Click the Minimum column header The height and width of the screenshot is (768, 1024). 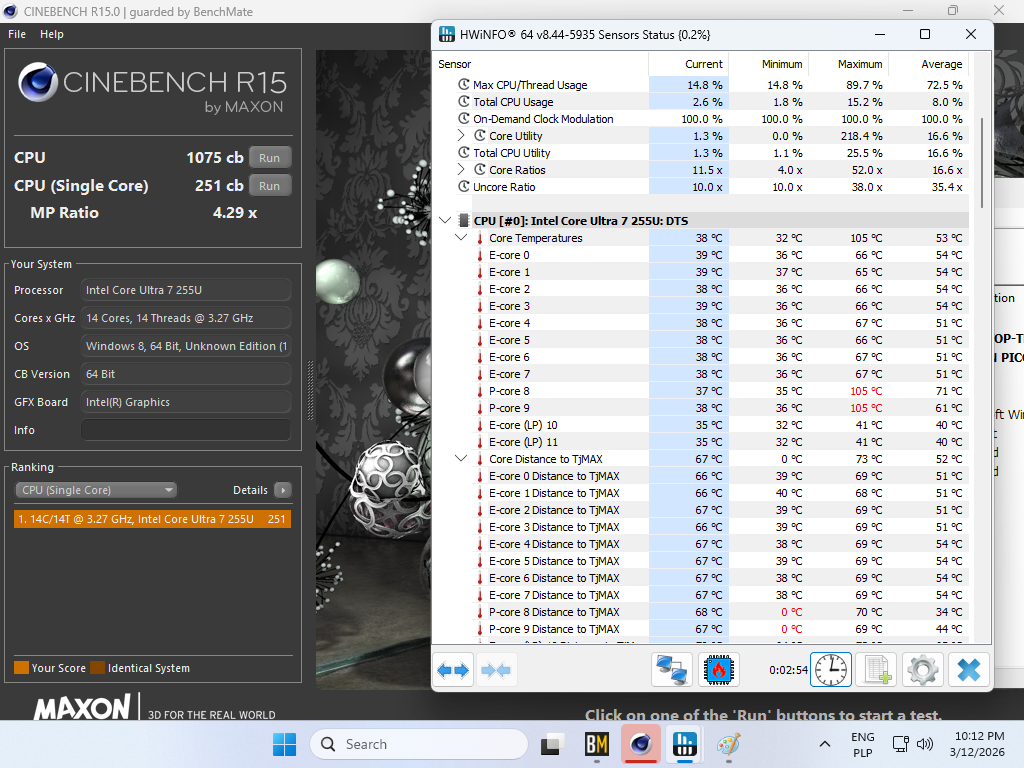coord(768,64)
